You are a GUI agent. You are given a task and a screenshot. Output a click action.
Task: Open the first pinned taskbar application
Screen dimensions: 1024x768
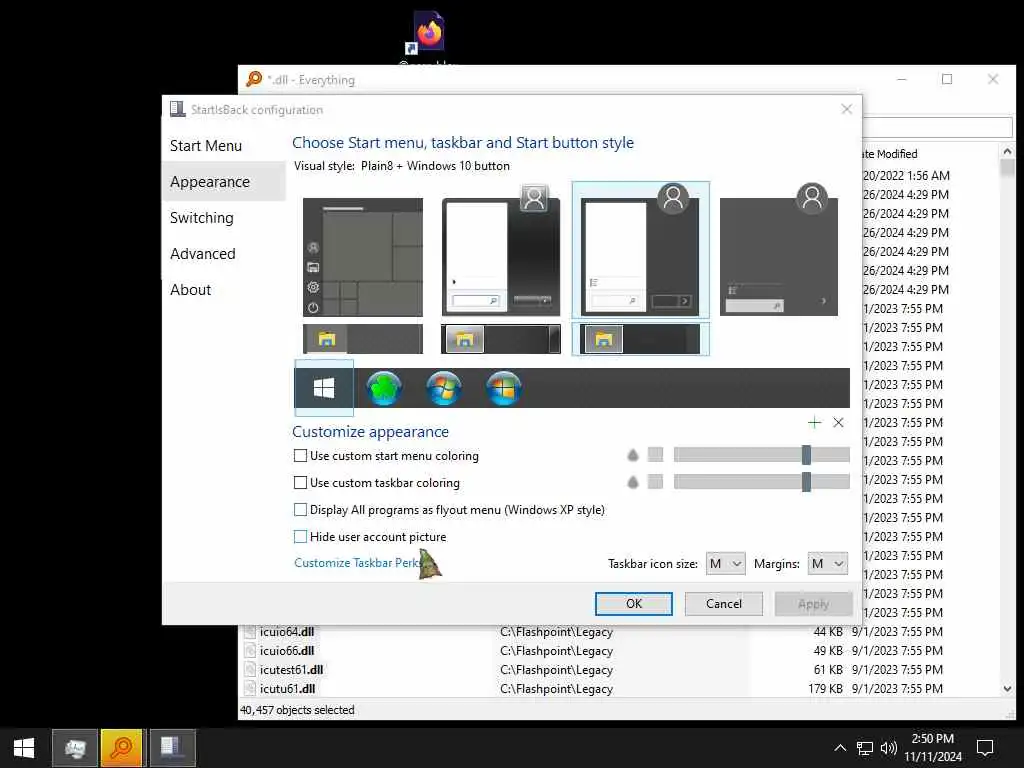pyautogui.click(x=75, y=748)
